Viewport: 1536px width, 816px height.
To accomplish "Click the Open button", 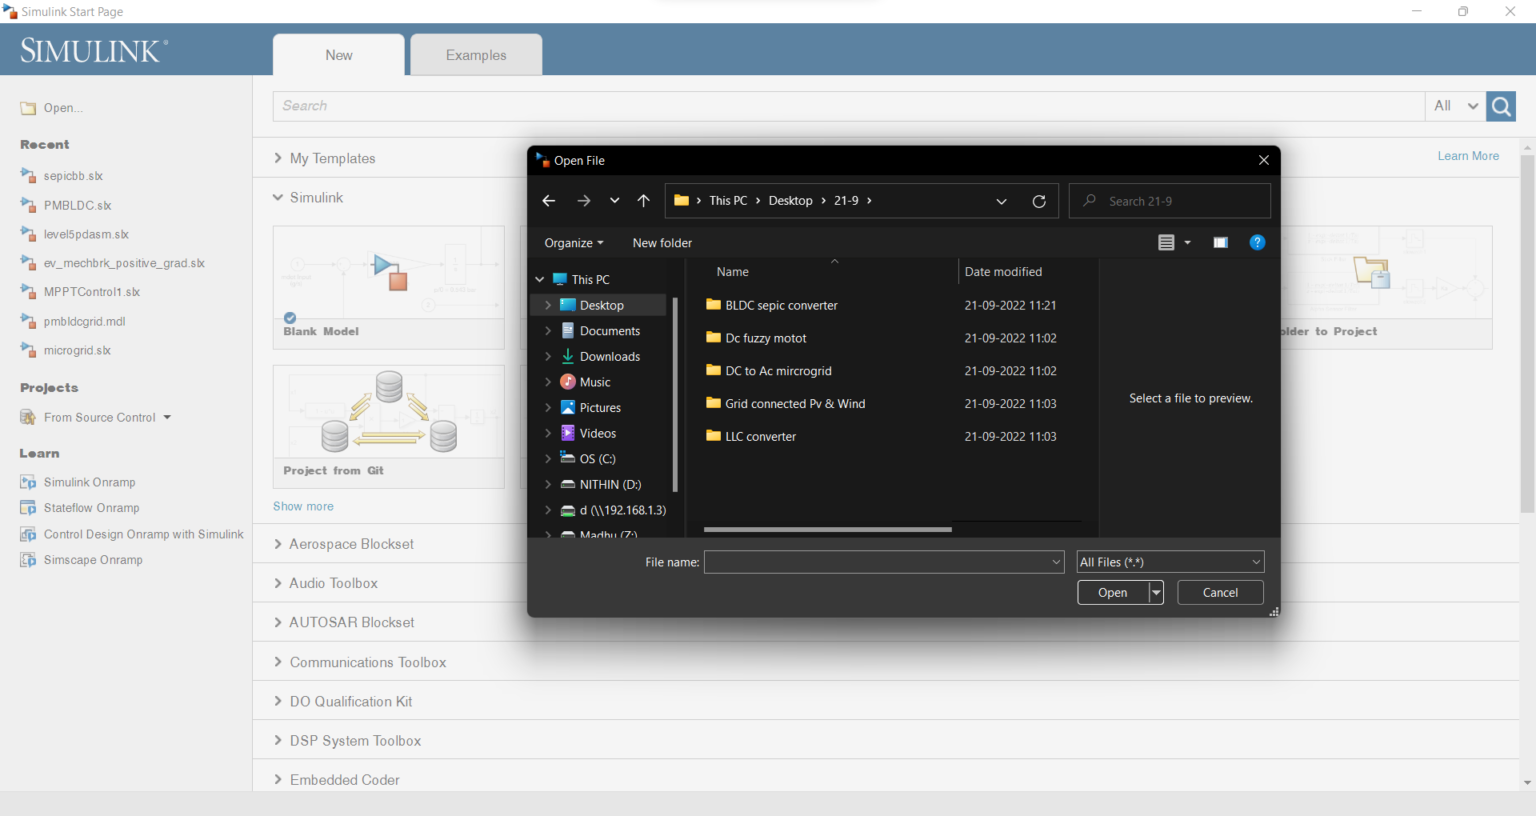I will 1113,593.
